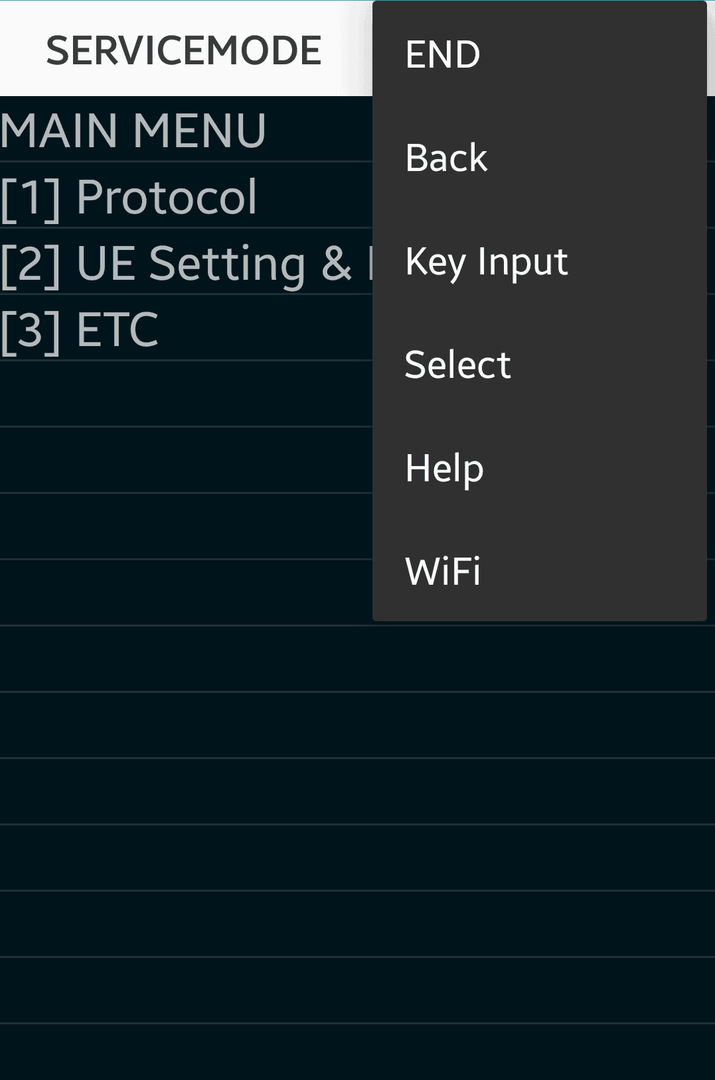This screenshot has height=1080, width=715.
Task: Click the number [2] before UE Setting
Action: click(31, 264)
